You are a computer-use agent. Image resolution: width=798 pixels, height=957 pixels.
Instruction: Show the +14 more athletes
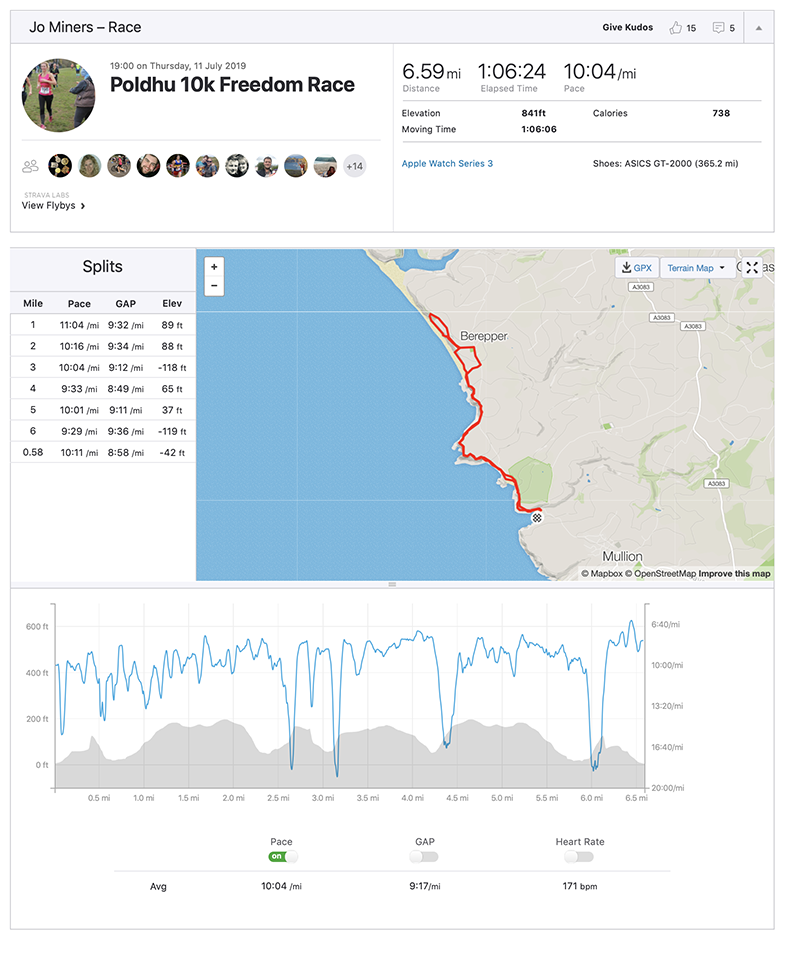(x=354, y=166)
